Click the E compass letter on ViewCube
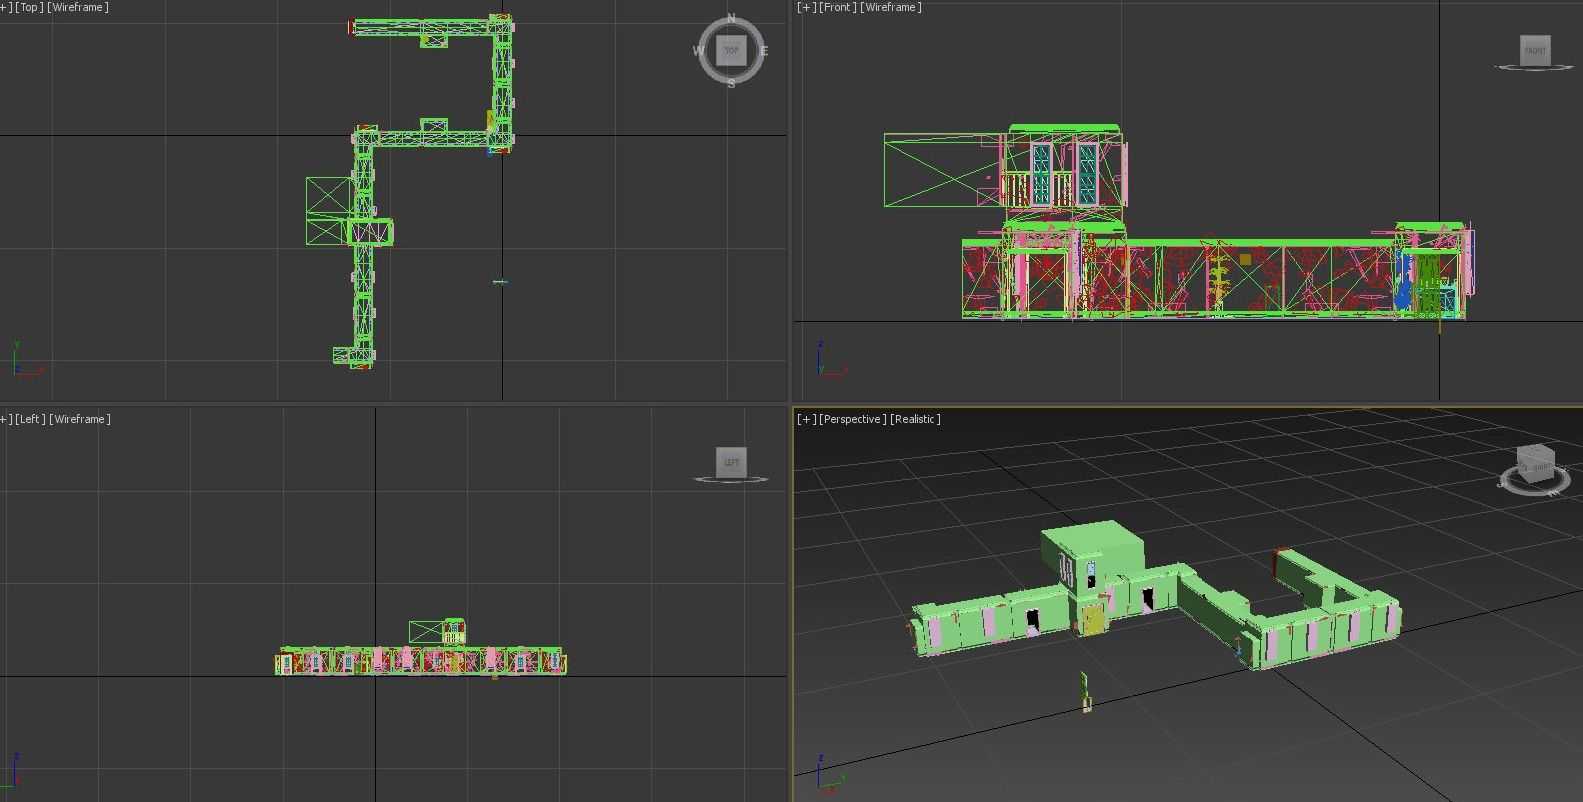The image size is (1583, 802). [x=764, y=51]
